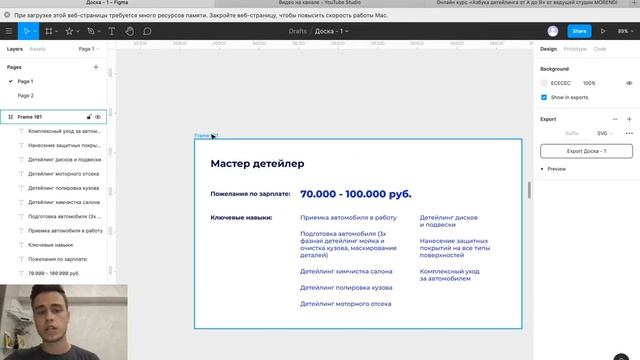Dismiss the memory warning banner icon
The width and height of the screenshot is (640, 360).
tap(7, 15)
